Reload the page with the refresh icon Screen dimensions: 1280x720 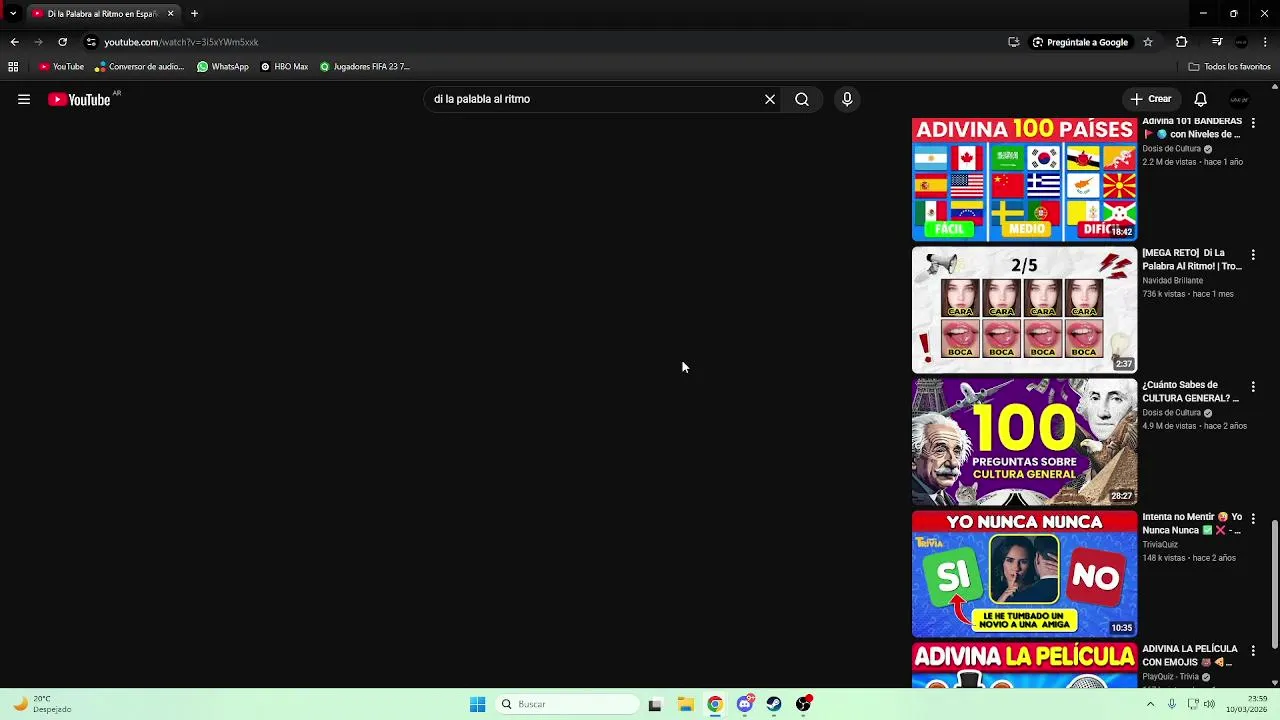[62, 42]
